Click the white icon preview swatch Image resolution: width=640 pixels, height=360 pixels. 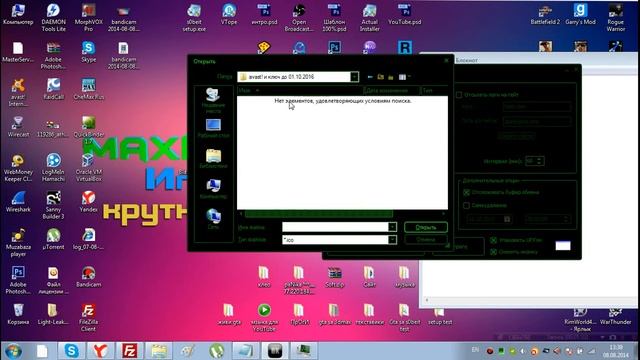coord(563,246)
